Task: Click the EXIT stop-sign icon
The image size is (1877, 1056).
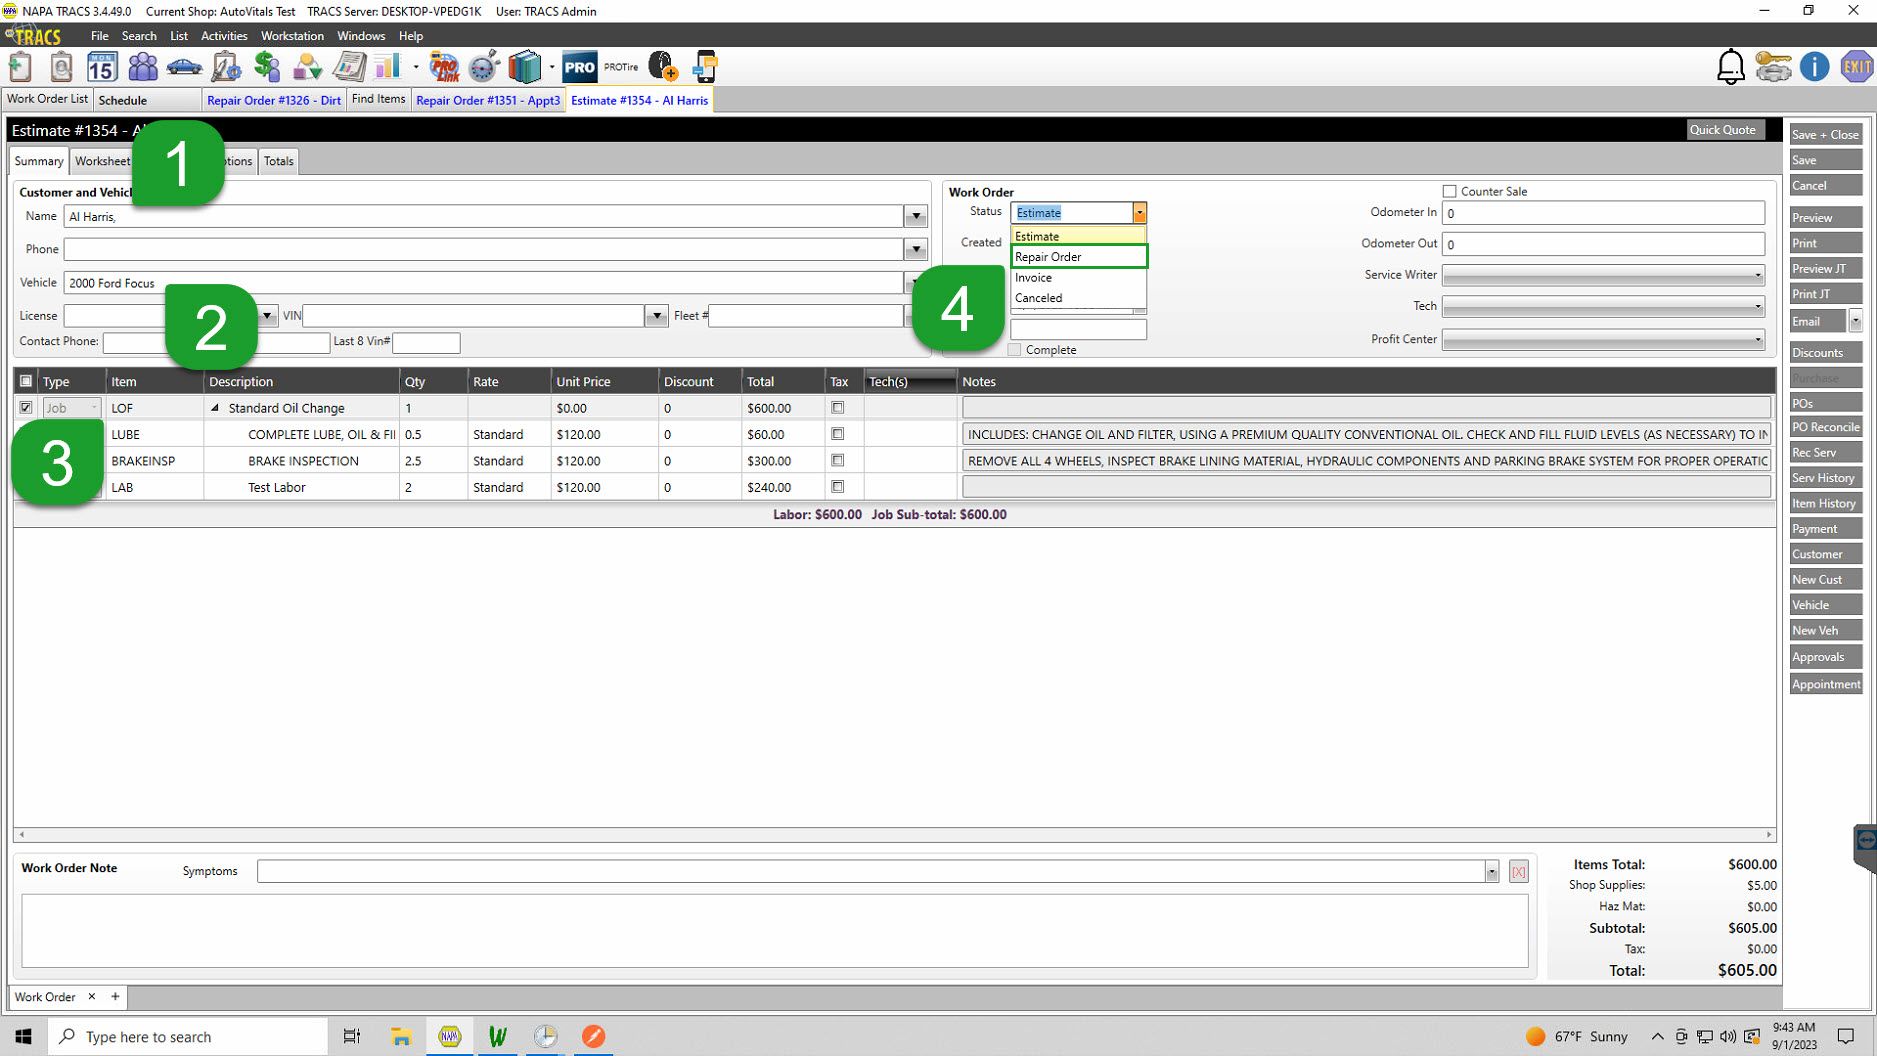Action: (1857, 66)
